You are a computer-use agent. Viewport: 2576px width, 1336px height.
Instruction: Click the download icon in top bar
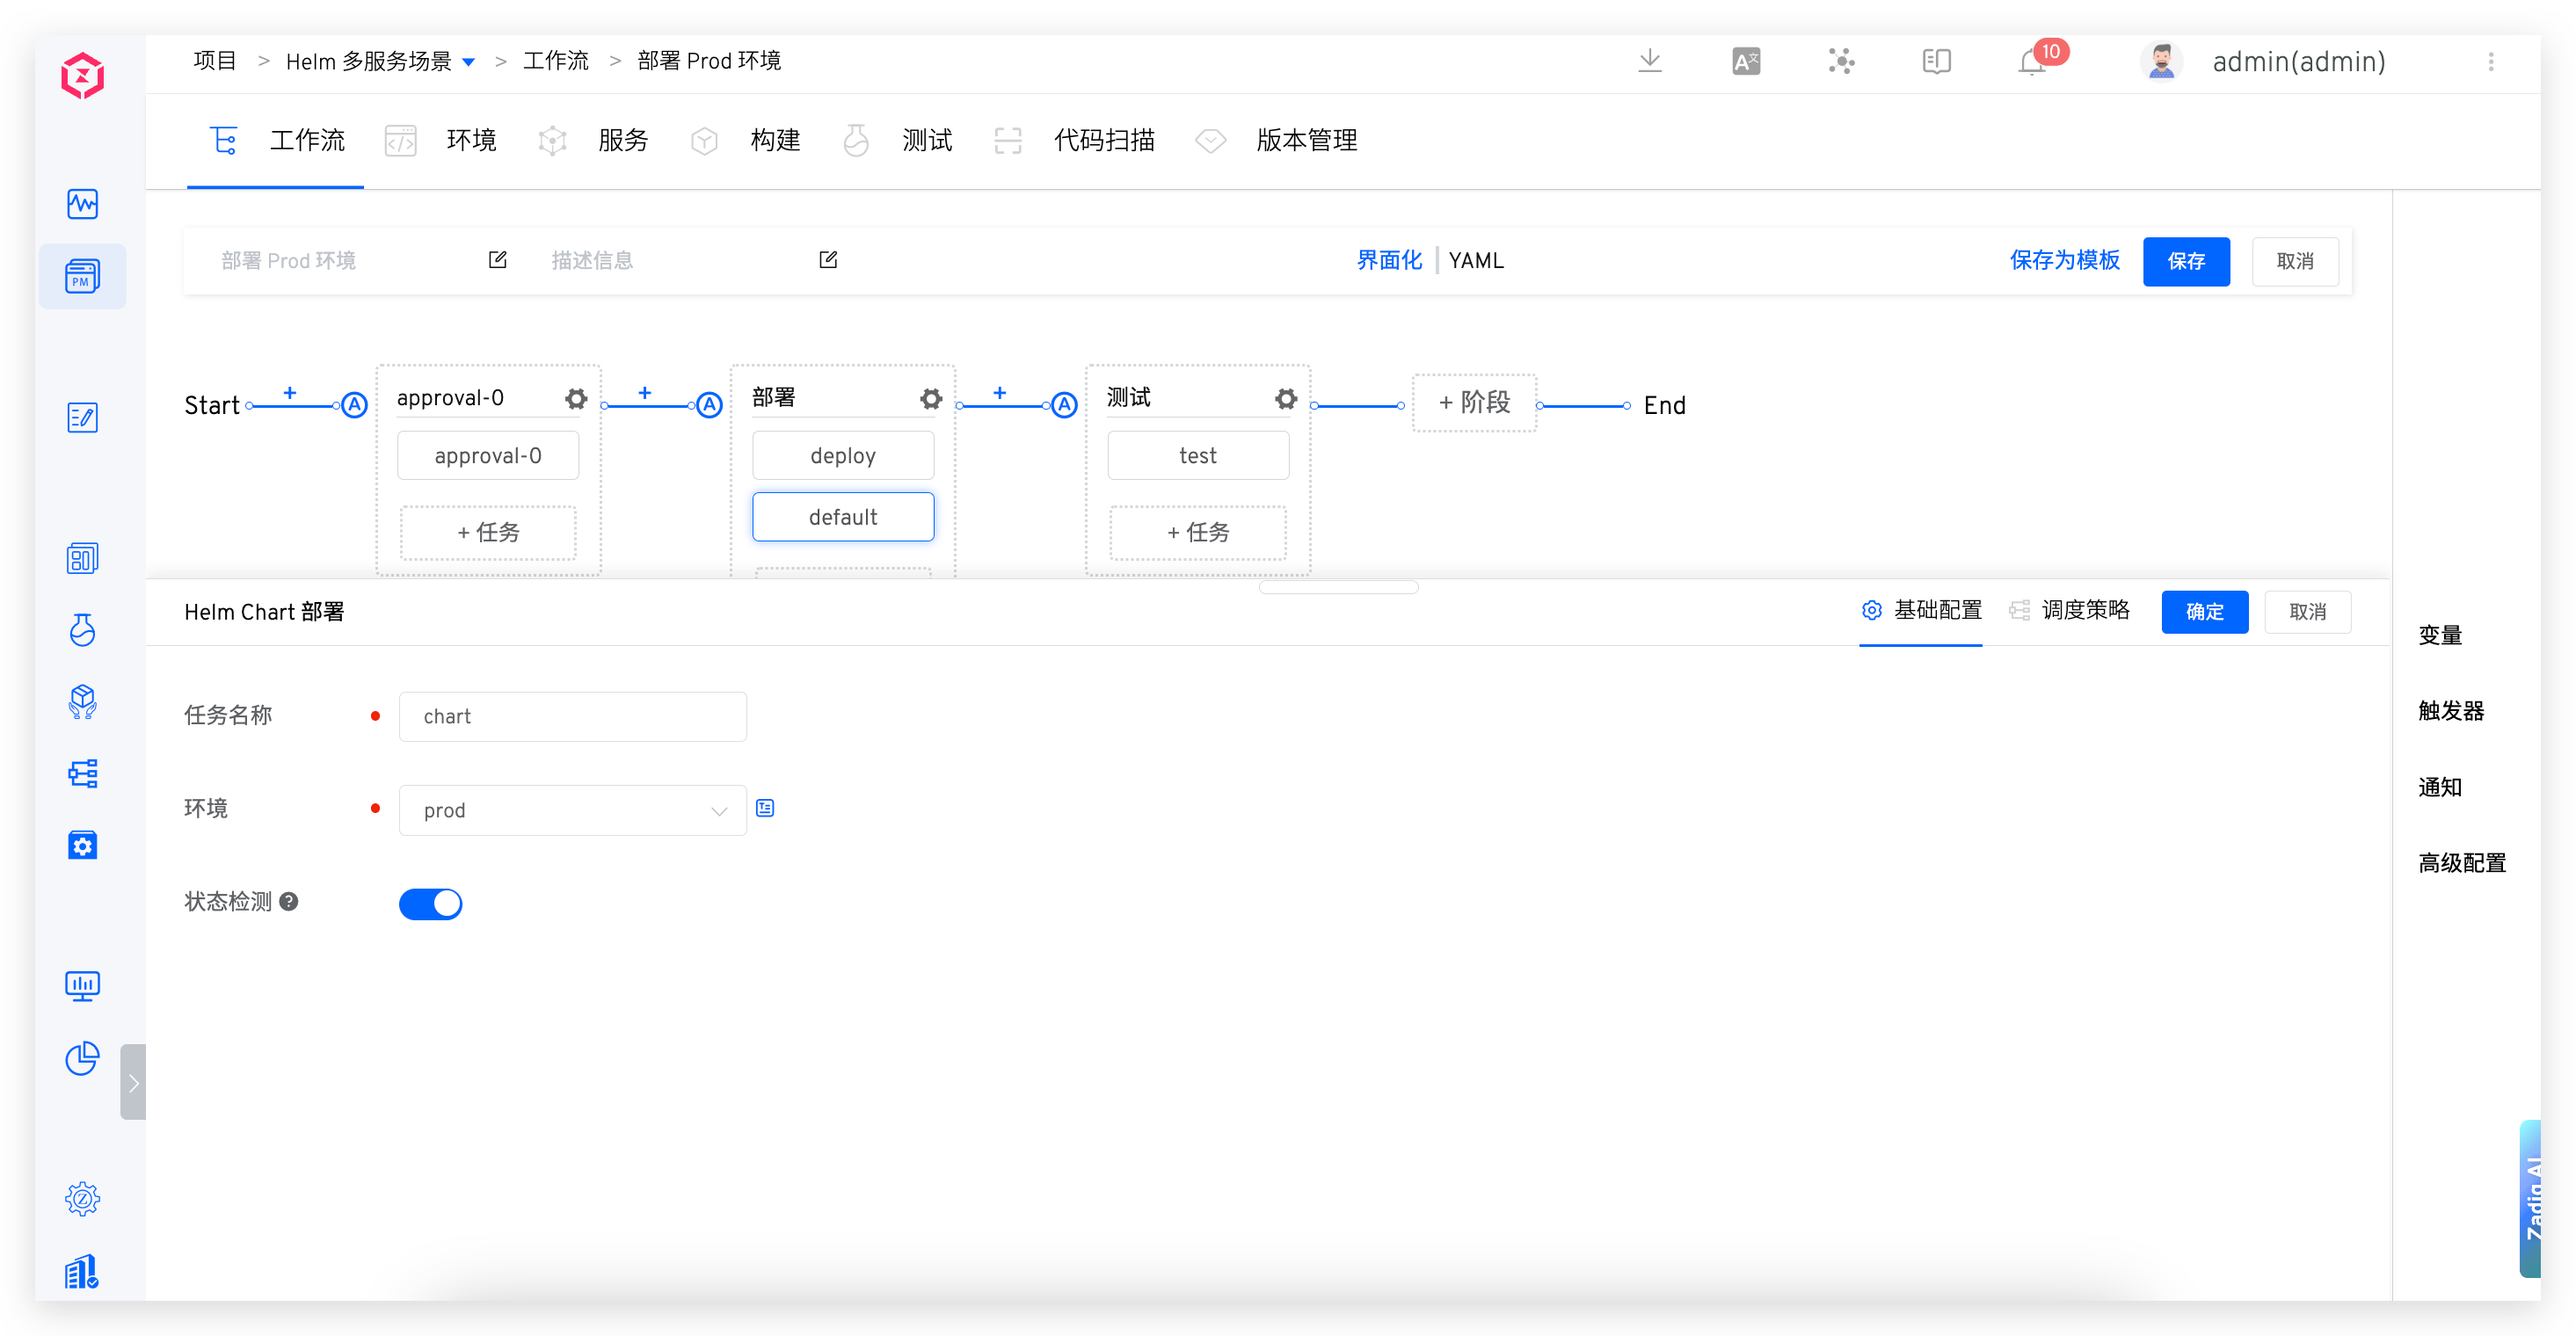pyautogui.click(x=1650, y=61)
